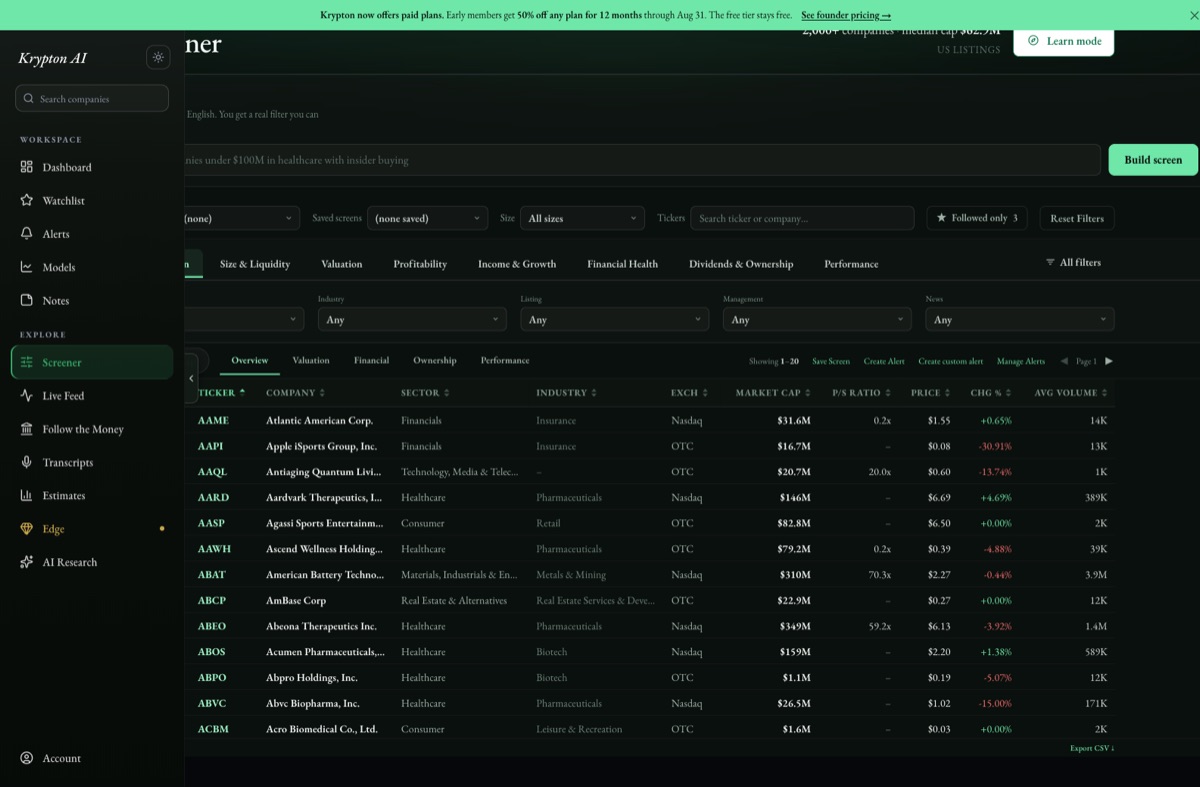Screen dimensions: 1200x787
Task: Open the dropdown showing (none)
Action: pyautogui.click(x=242, y=218)
